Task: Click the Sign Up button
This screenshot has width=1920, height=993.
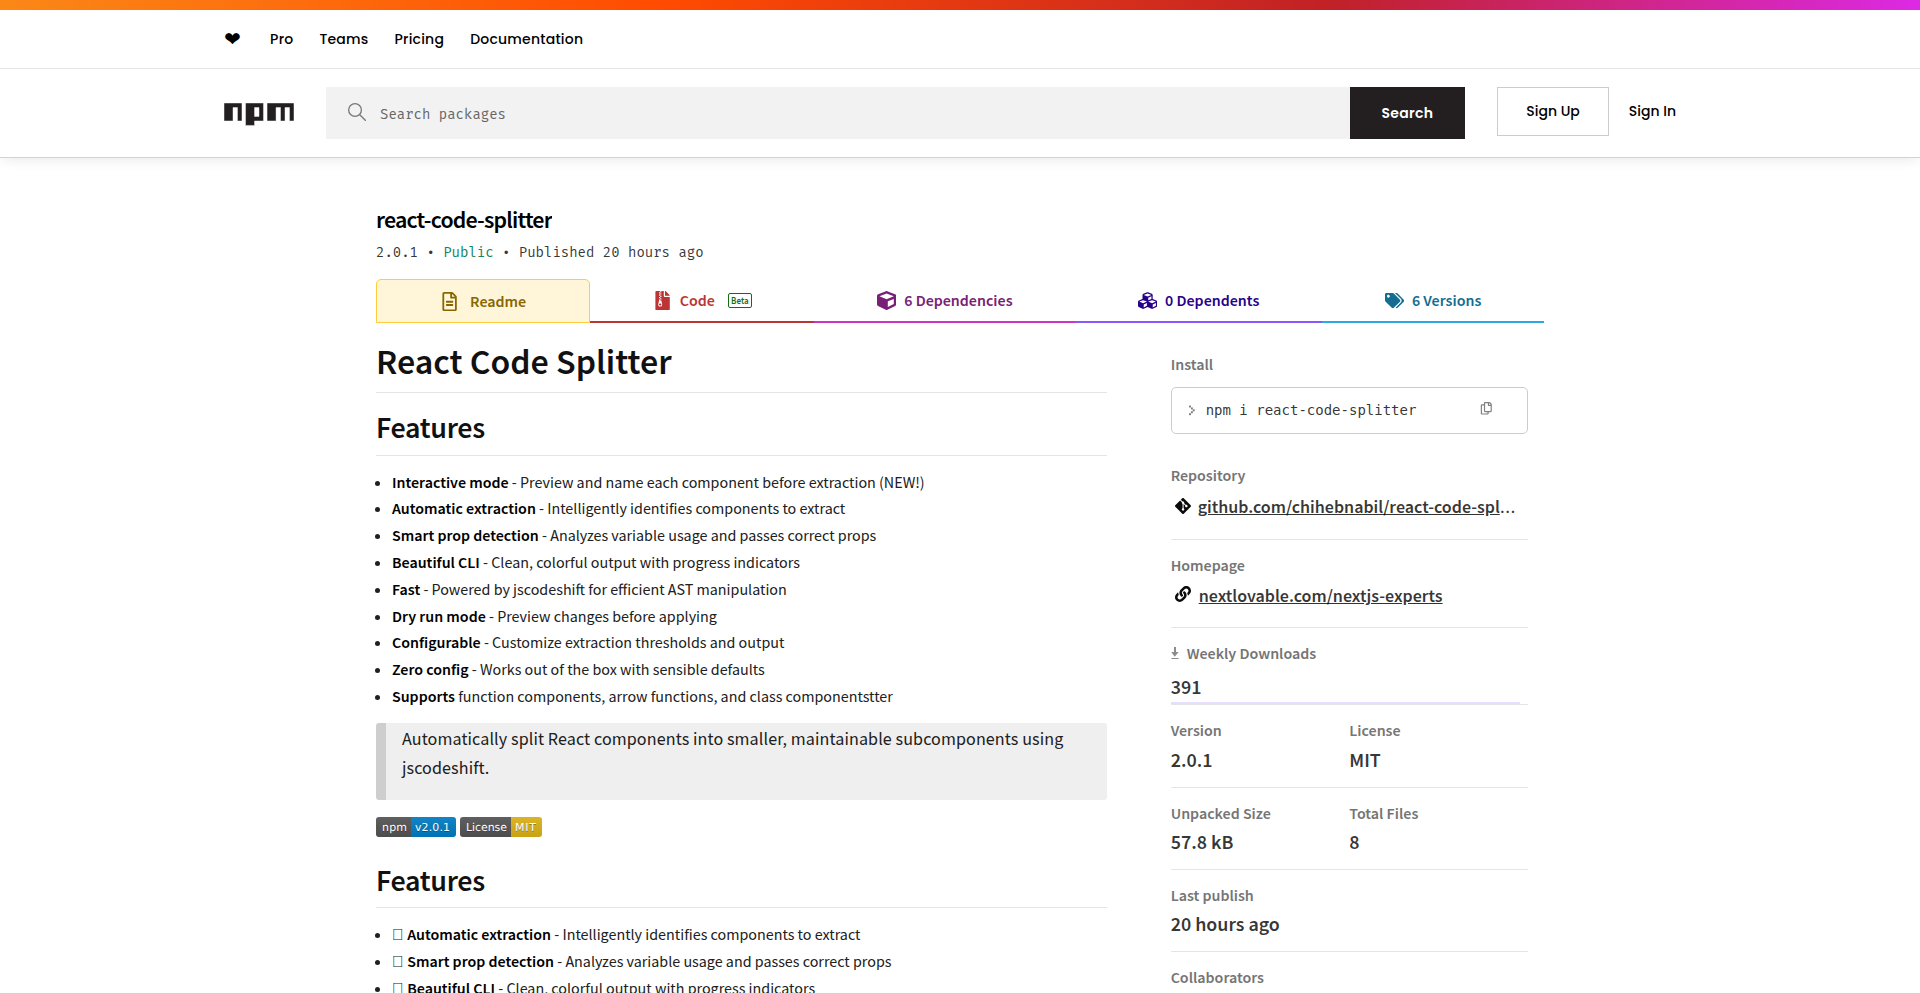Action: pyautogui.click(x=1552, y=111)
